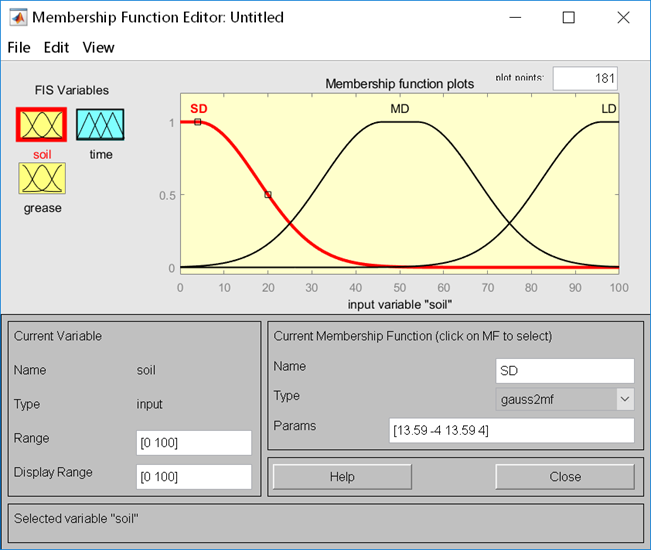Image resolution: width=651 pixels, height=550 pixels.
Task: Click the SD curve handle at membership 0.5
Action: (x=268, y=194)
